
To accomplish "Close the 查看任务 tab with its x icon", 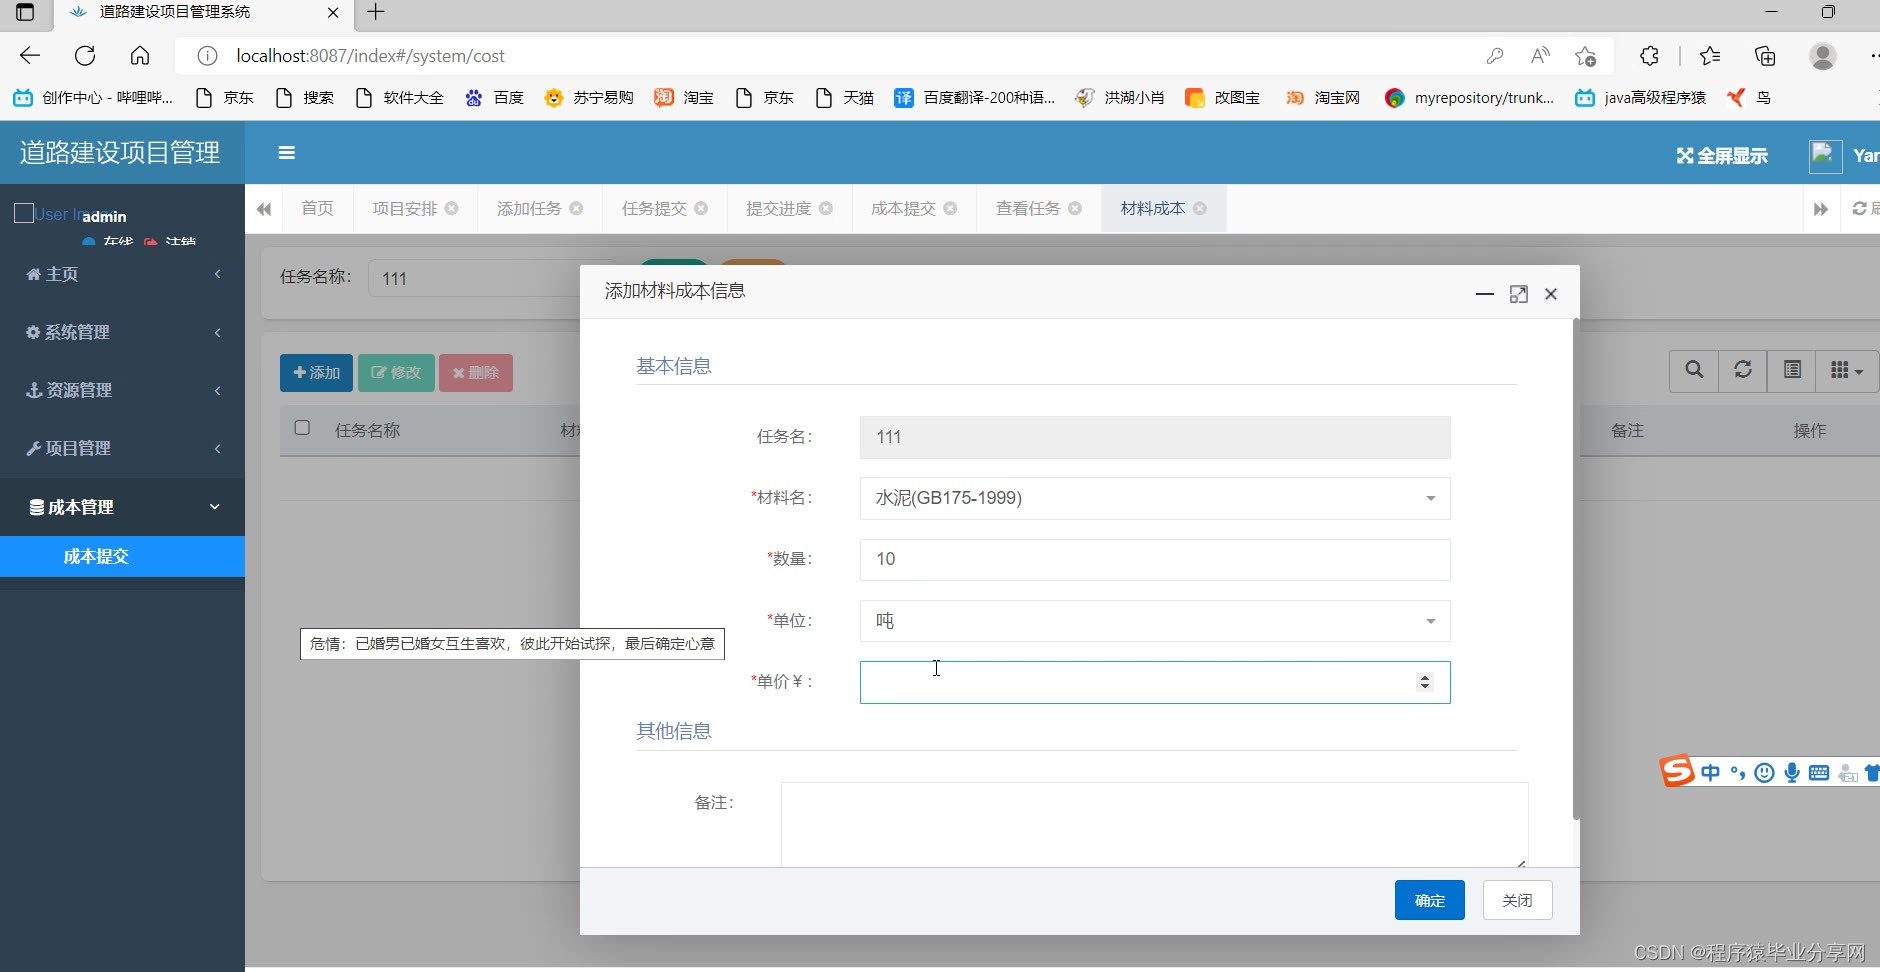I will pyautogui.click(x=1075, y=208).
